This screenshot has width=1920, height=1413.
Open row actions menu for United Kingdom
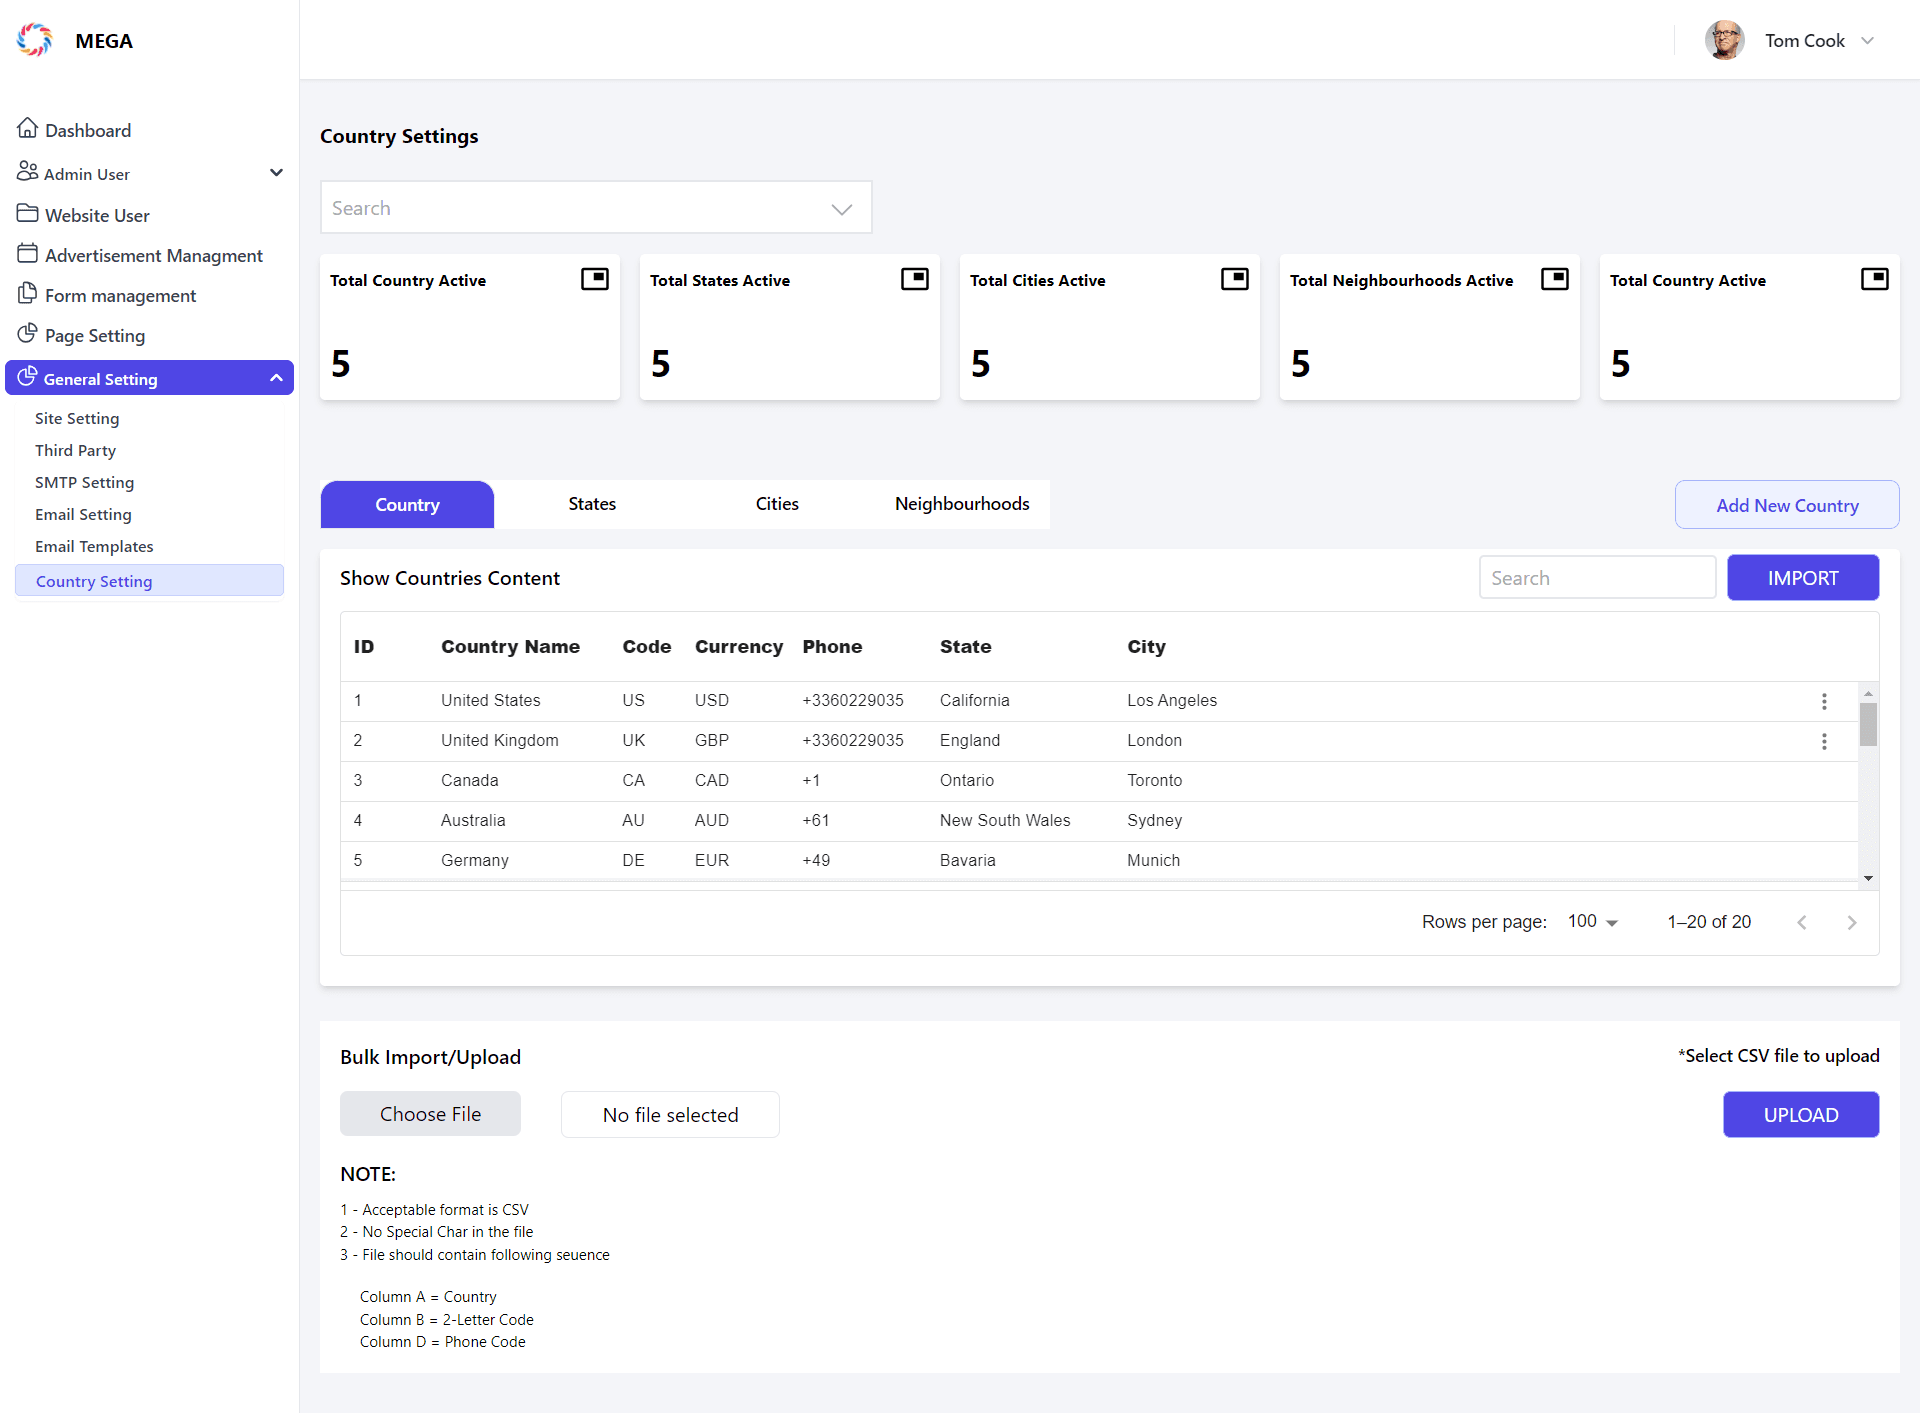[1824, 741]
